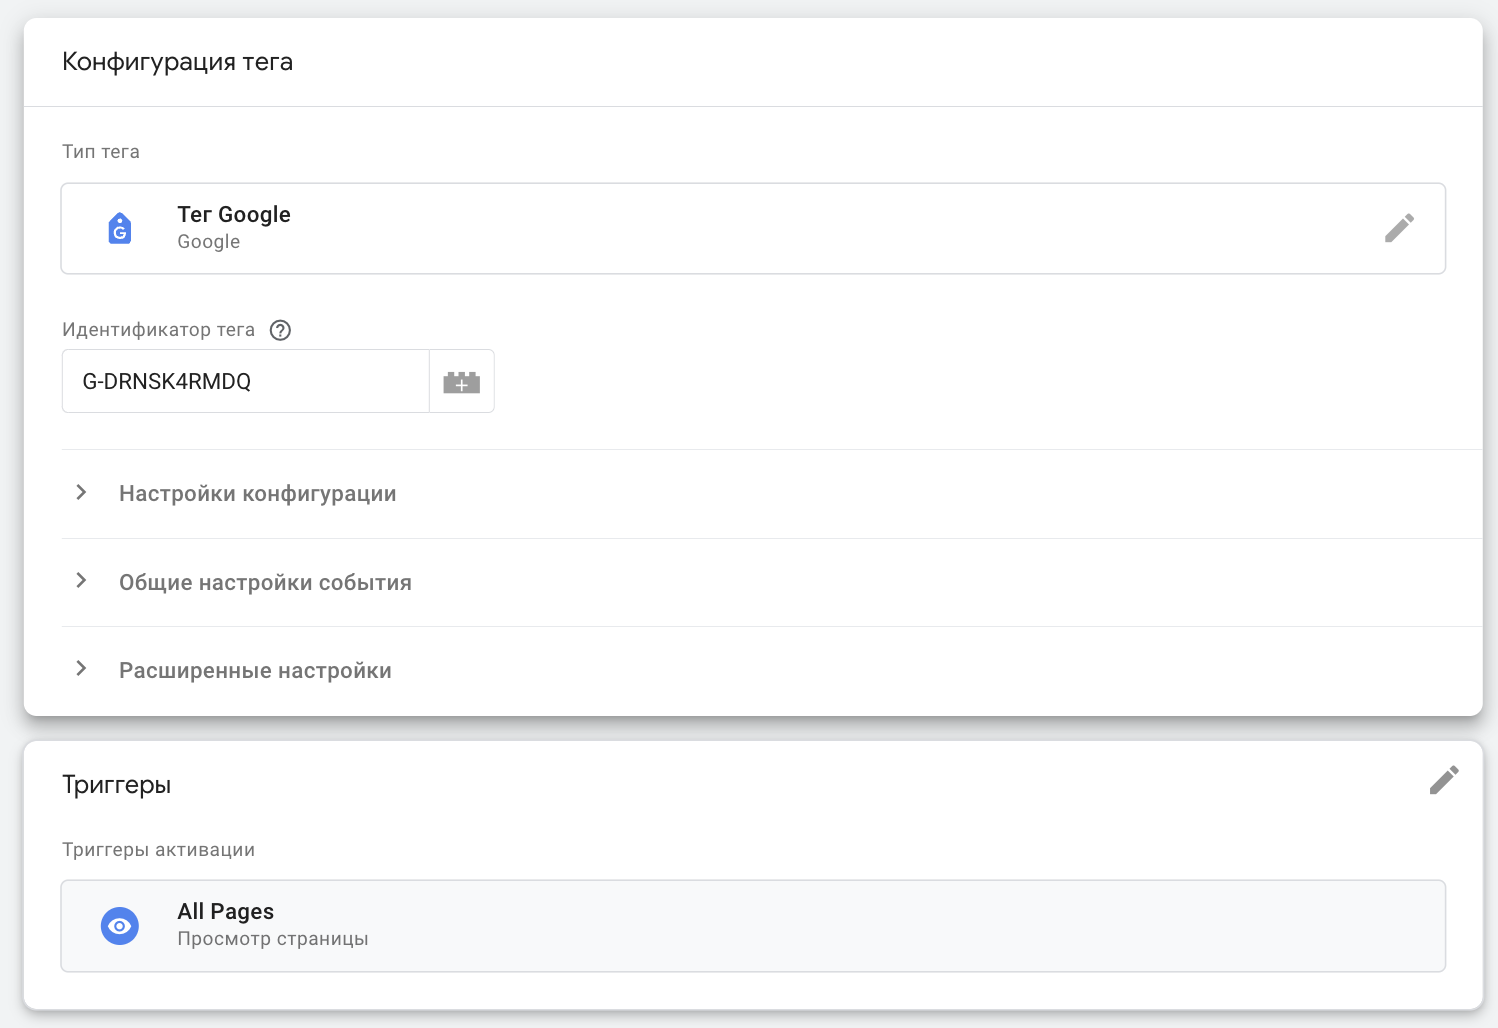Click the Конфигурация тега heading
Screen dimensions: 1498x1028
[177, 62]
